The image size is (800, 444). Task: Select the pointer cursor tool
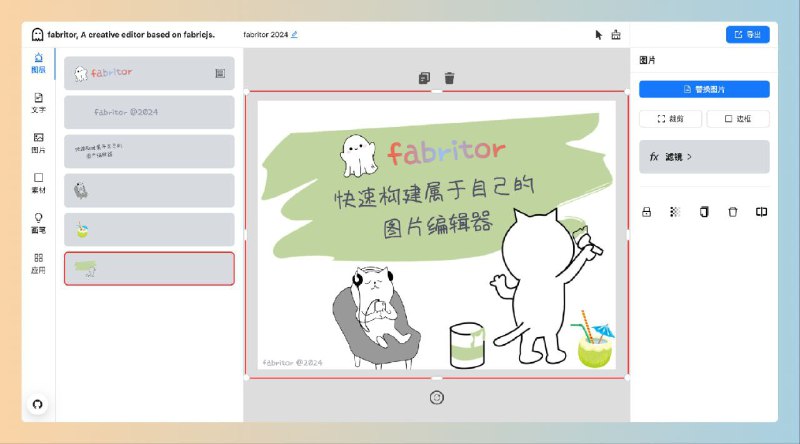(x=599, y=35)
